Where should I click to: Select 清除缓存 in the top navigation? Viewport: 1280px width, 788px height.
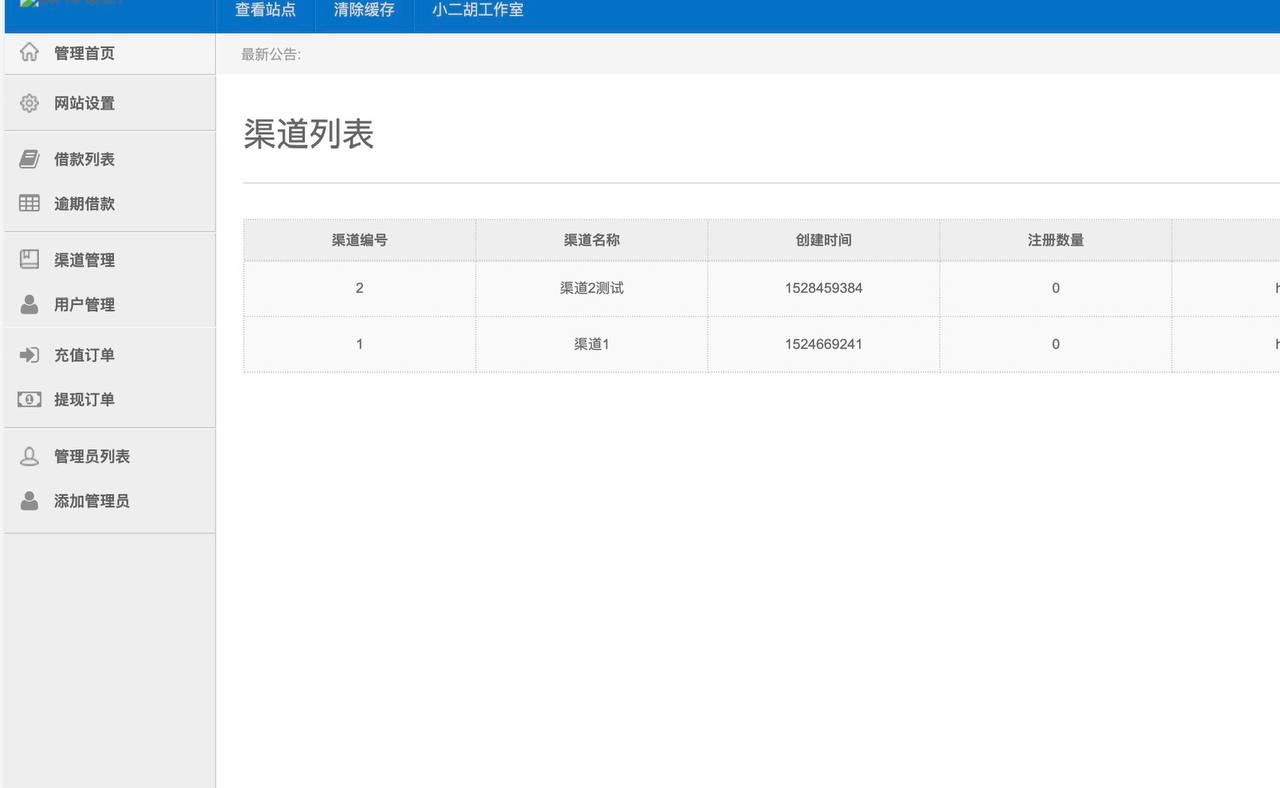[x=364, y=10]
